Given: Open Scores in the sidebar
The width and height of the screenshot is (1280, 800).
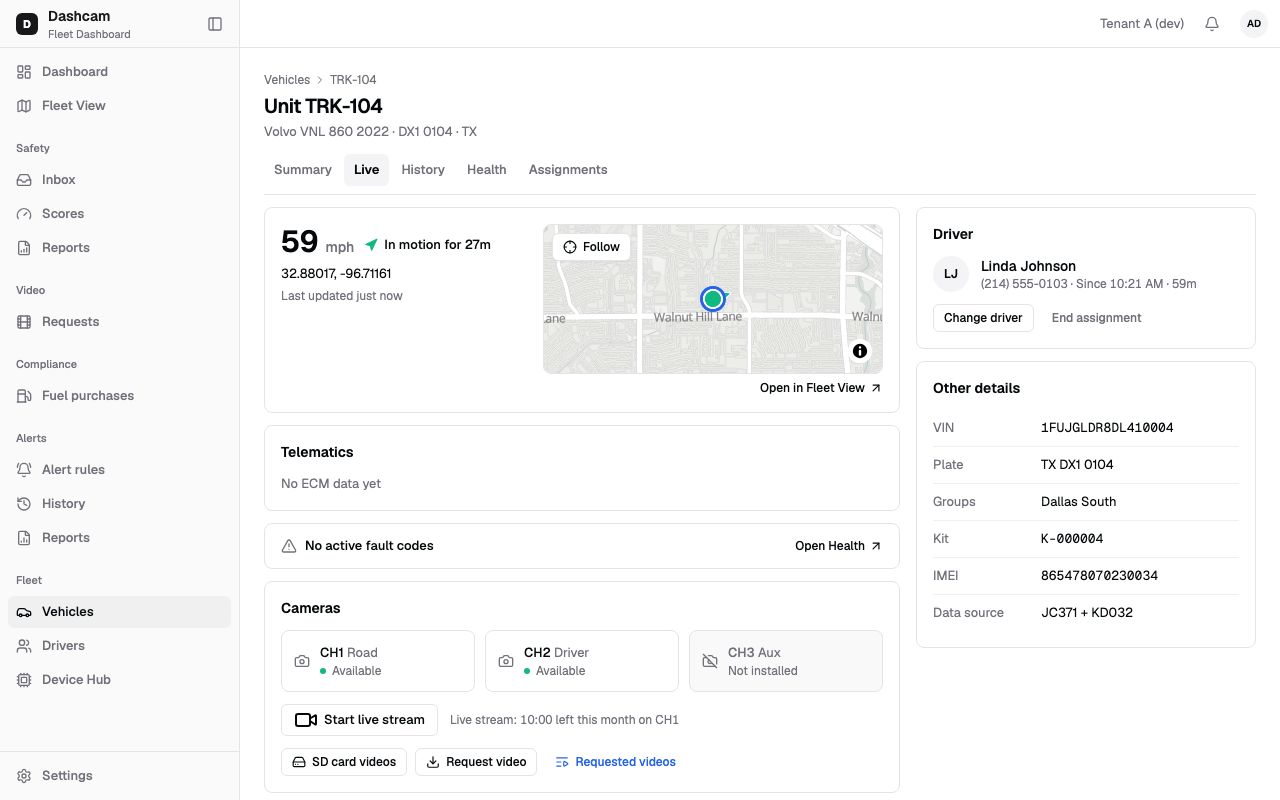Looking at the screenshot, I should pos(119,214).
